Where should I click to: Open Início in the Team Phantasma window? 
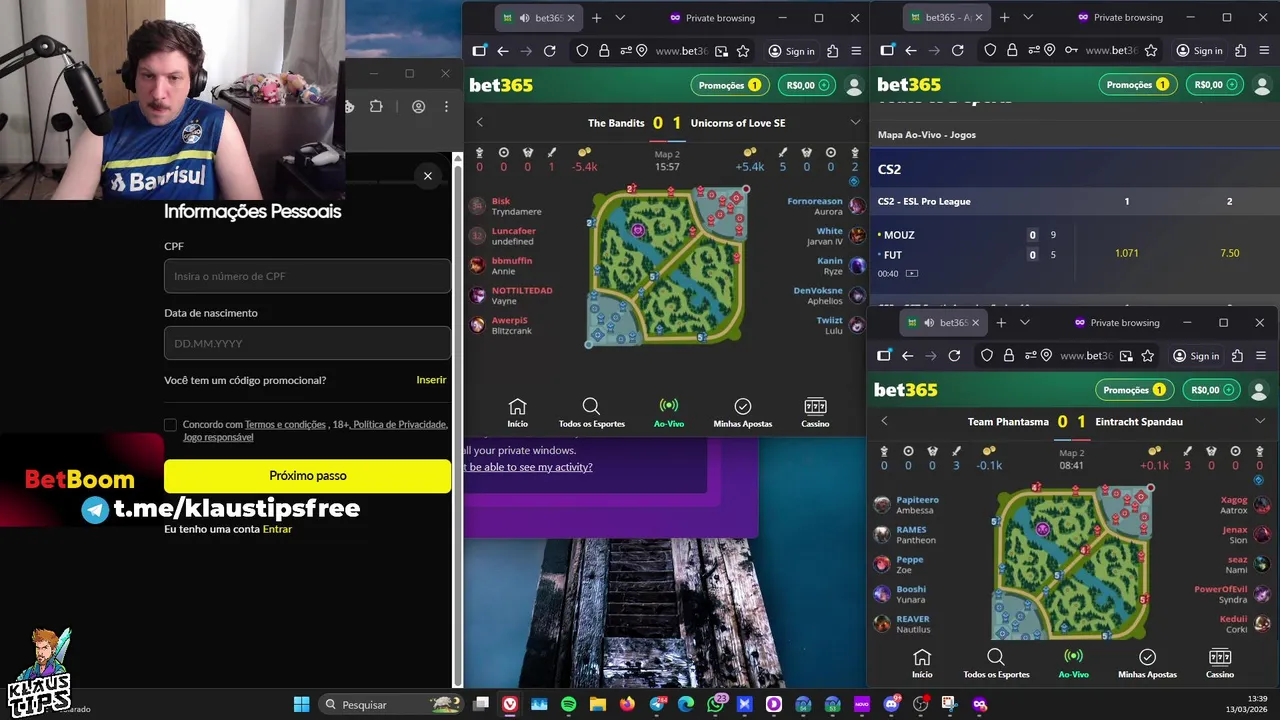(x=922, y=663)
